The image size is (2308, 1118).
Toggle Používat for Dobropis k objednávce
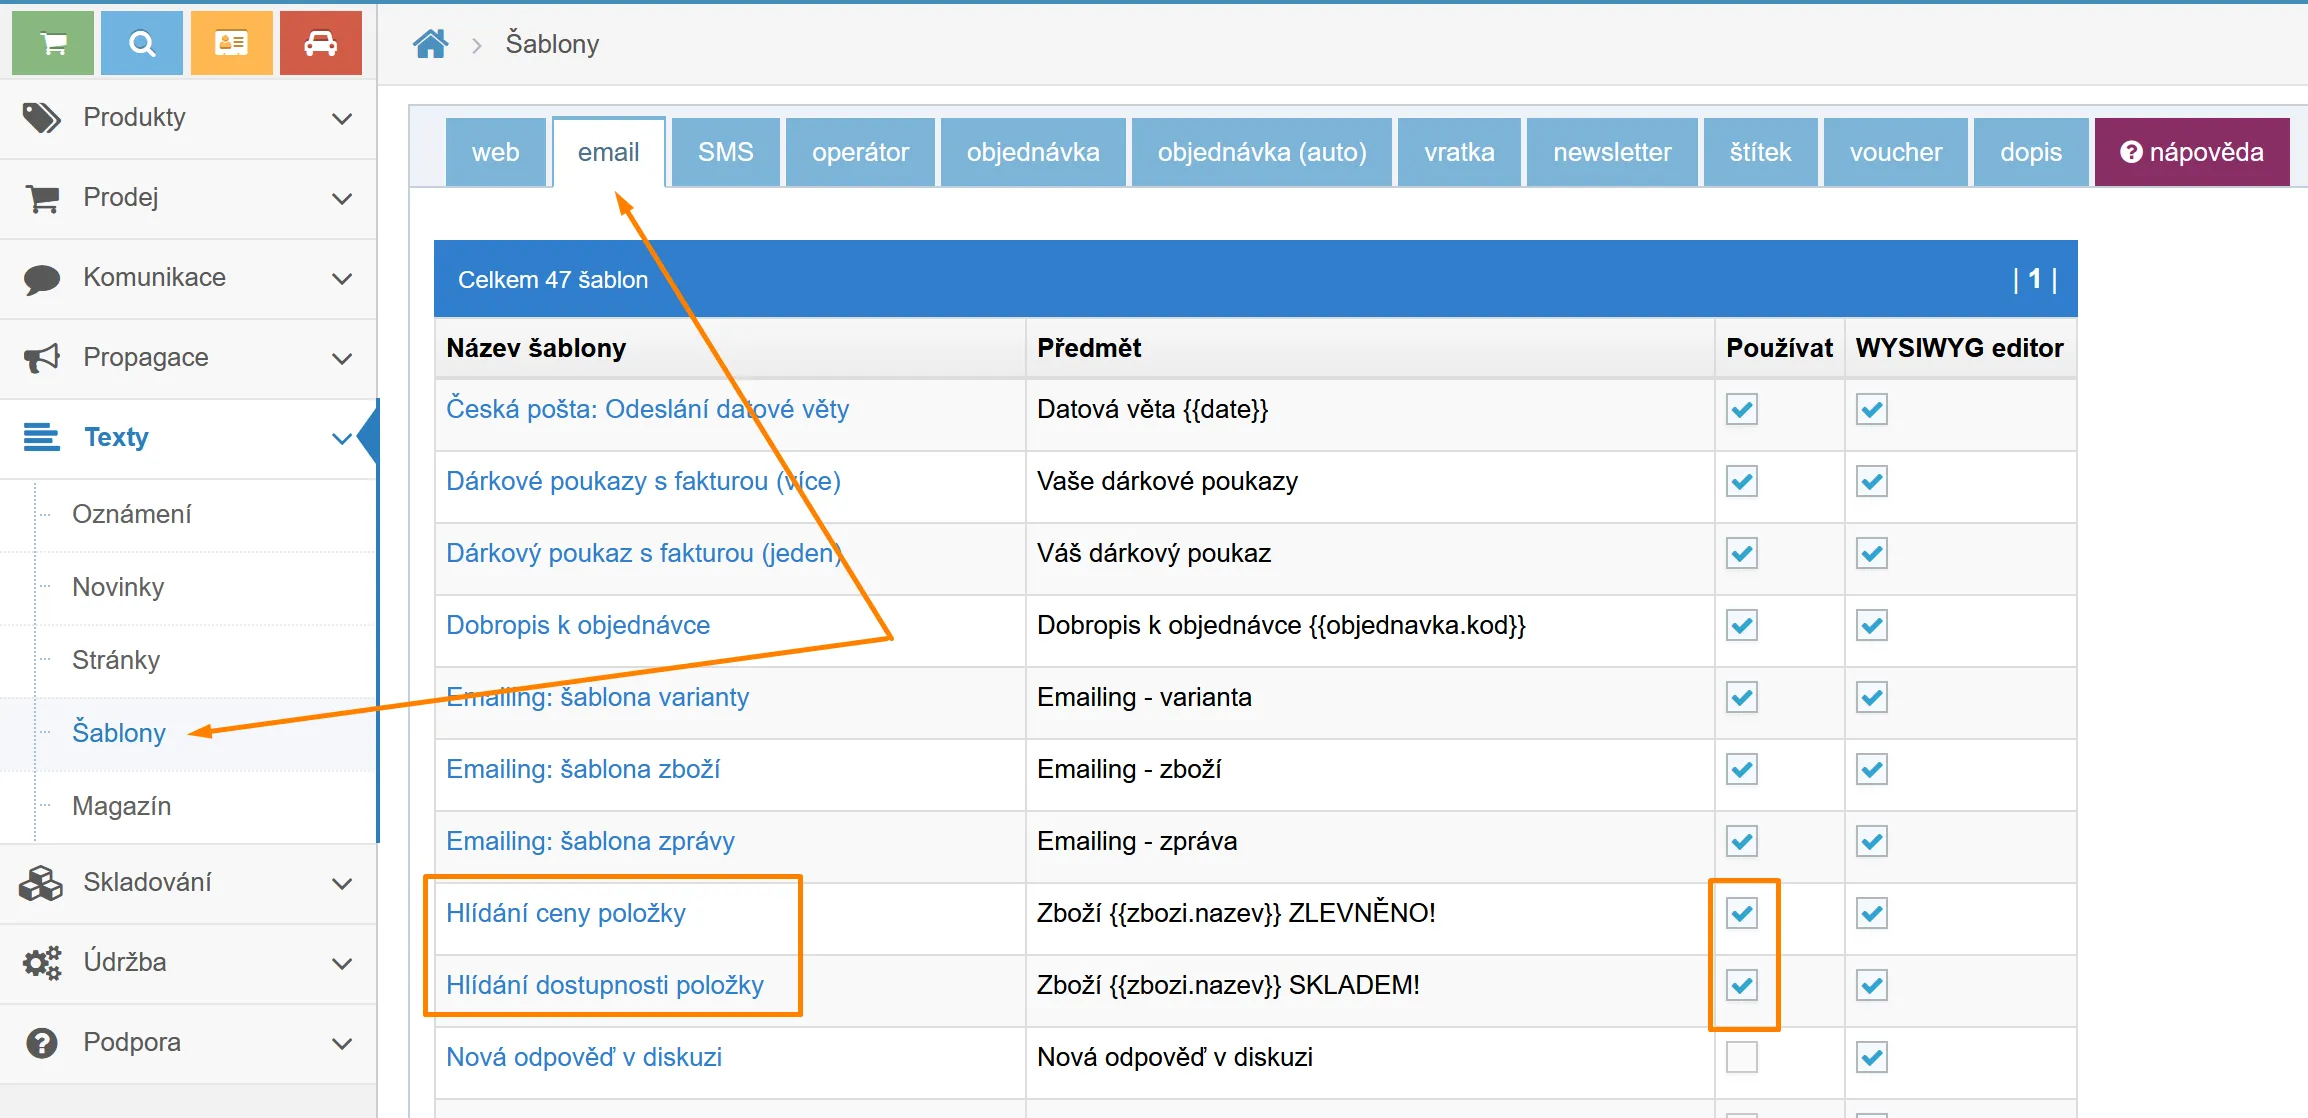coord(1742,625)
